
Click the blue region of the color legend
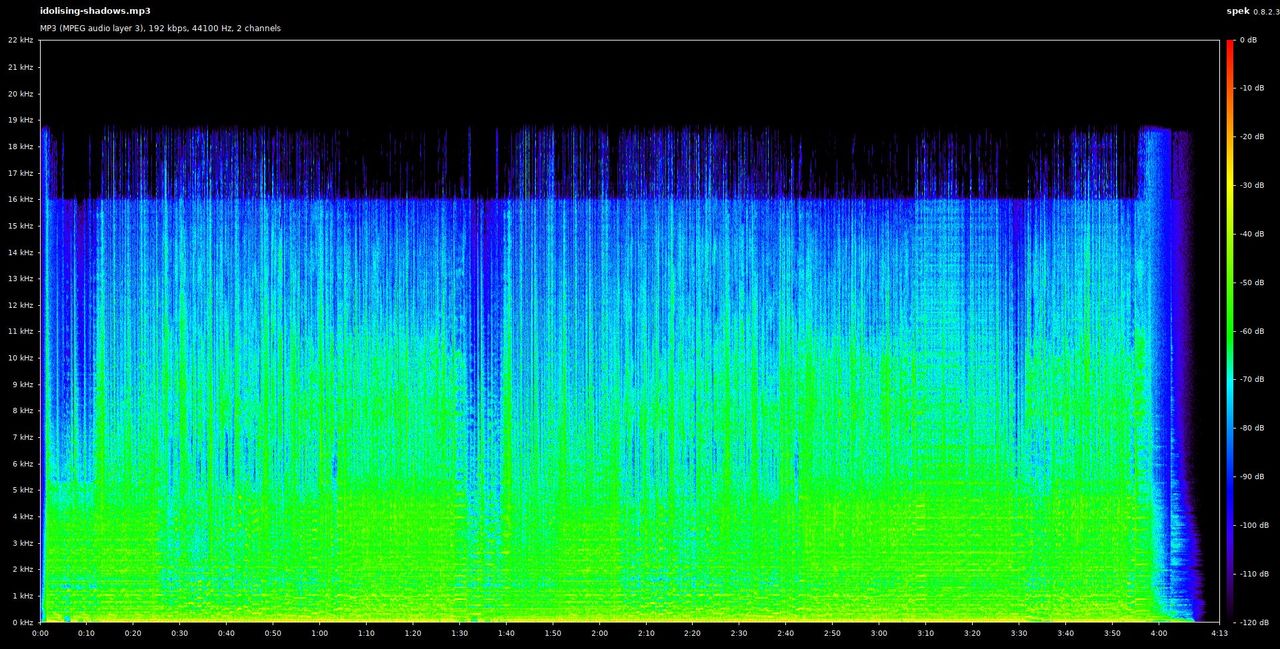click(1230, 480)
